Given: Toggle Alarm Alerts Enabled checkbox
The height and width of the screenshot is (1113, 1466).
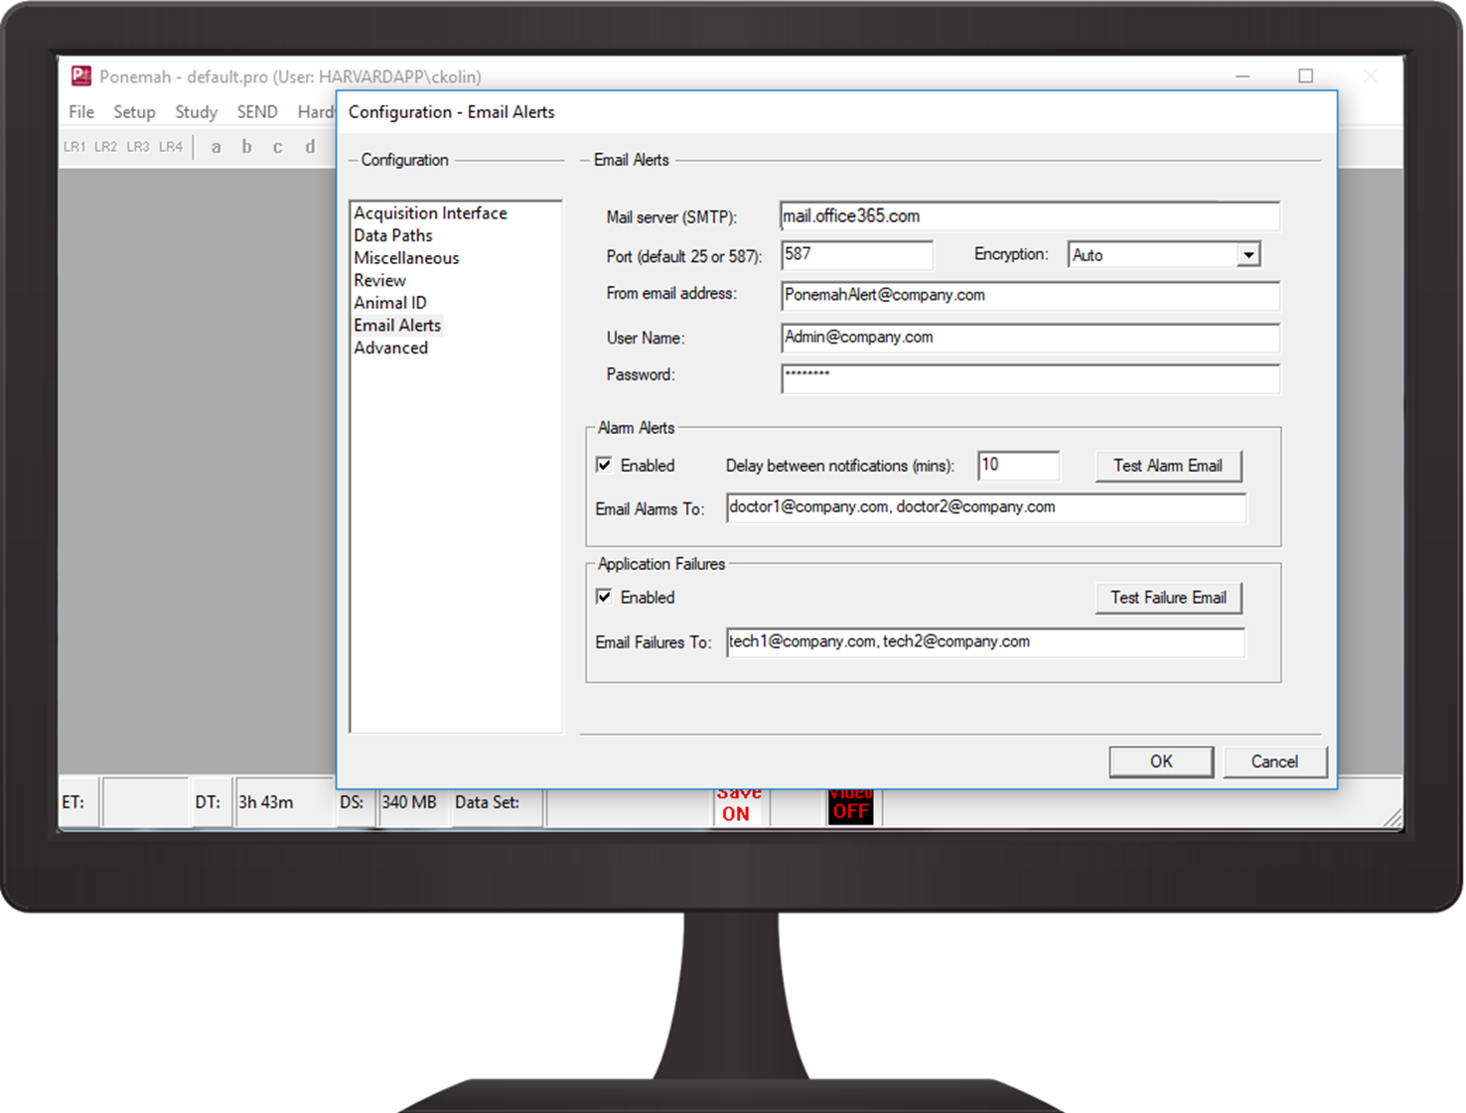Looking at the screenshot, I should [x=604, y=465].
